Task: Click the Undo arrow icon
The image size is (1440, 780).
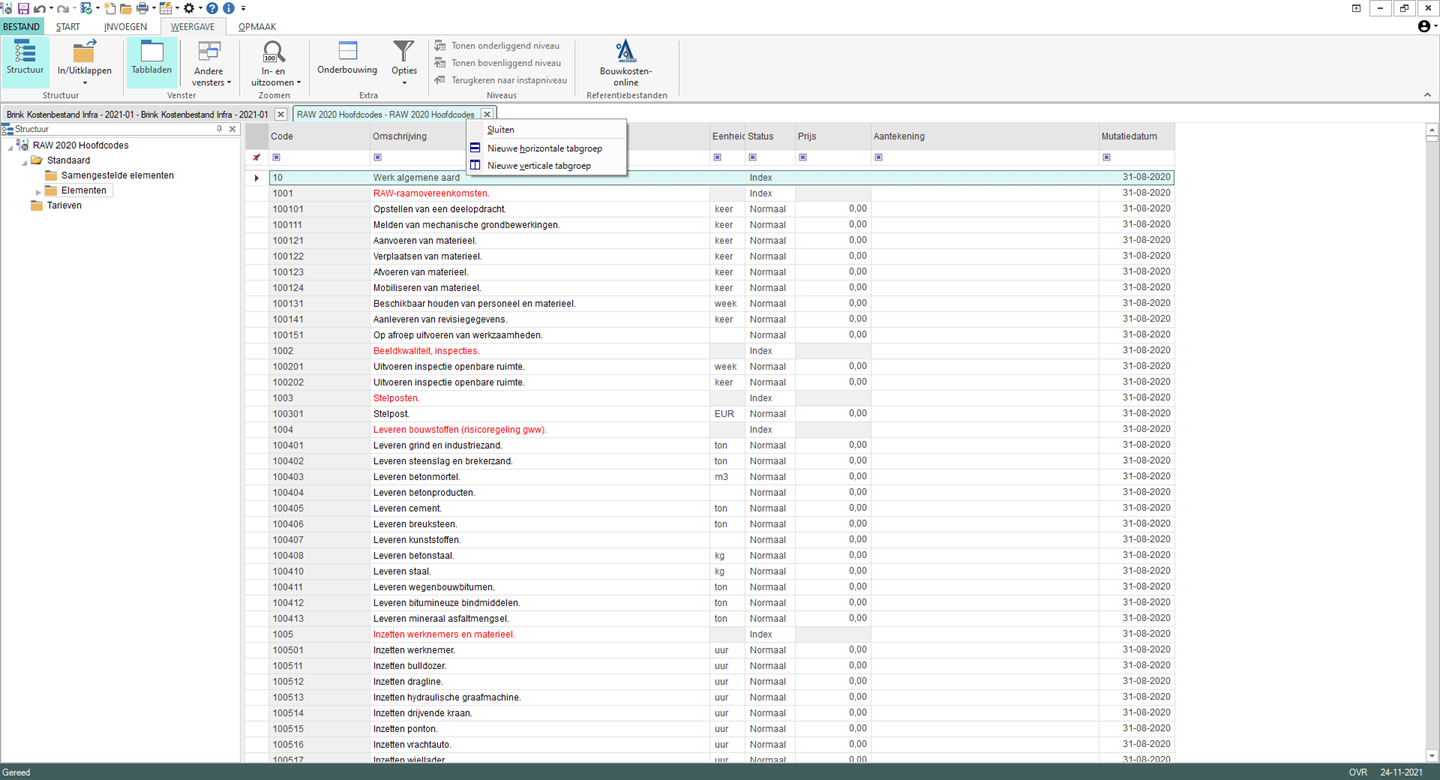Action: click(39, 8)
